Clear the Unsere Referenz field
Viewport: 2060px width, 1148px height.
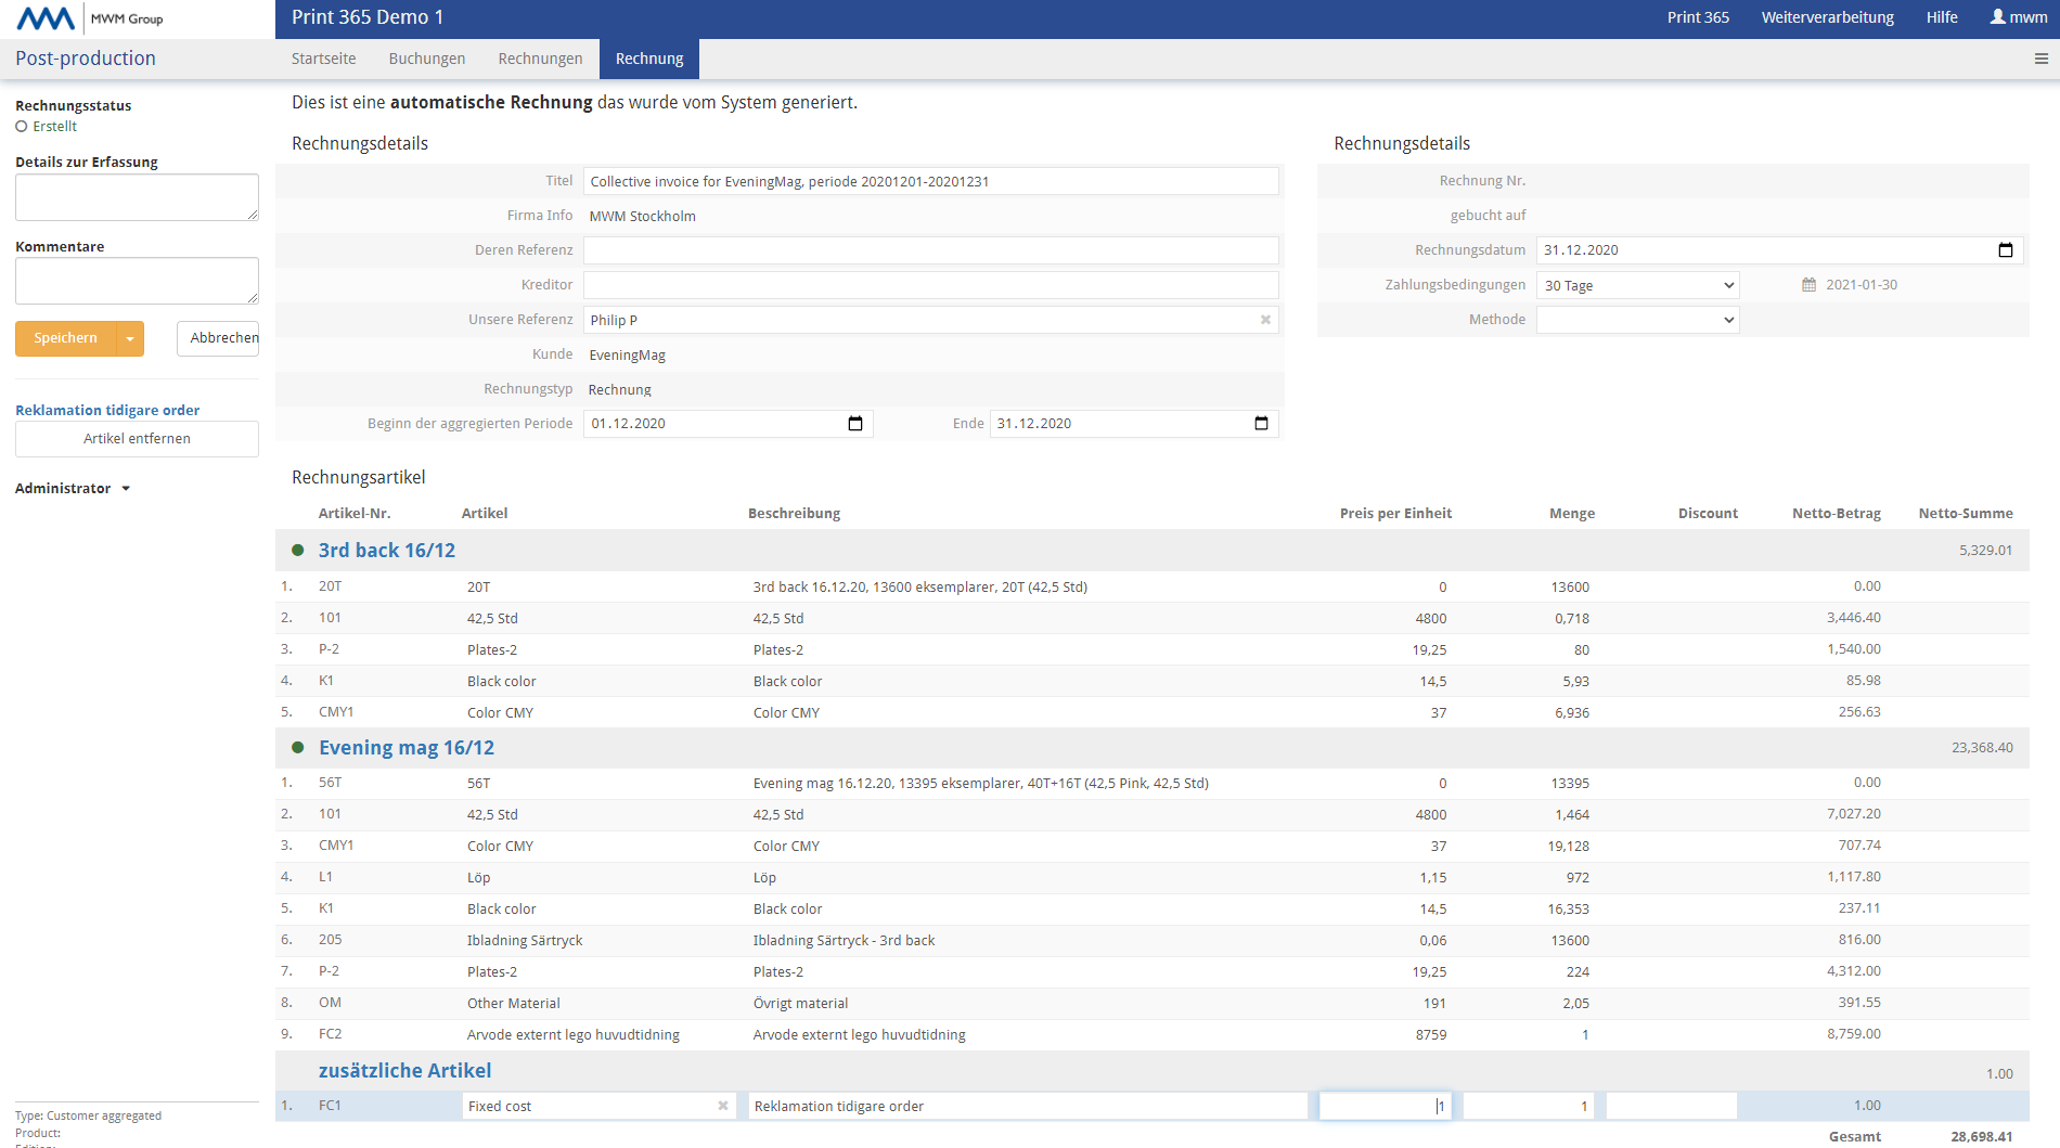tap(1265, 320)
